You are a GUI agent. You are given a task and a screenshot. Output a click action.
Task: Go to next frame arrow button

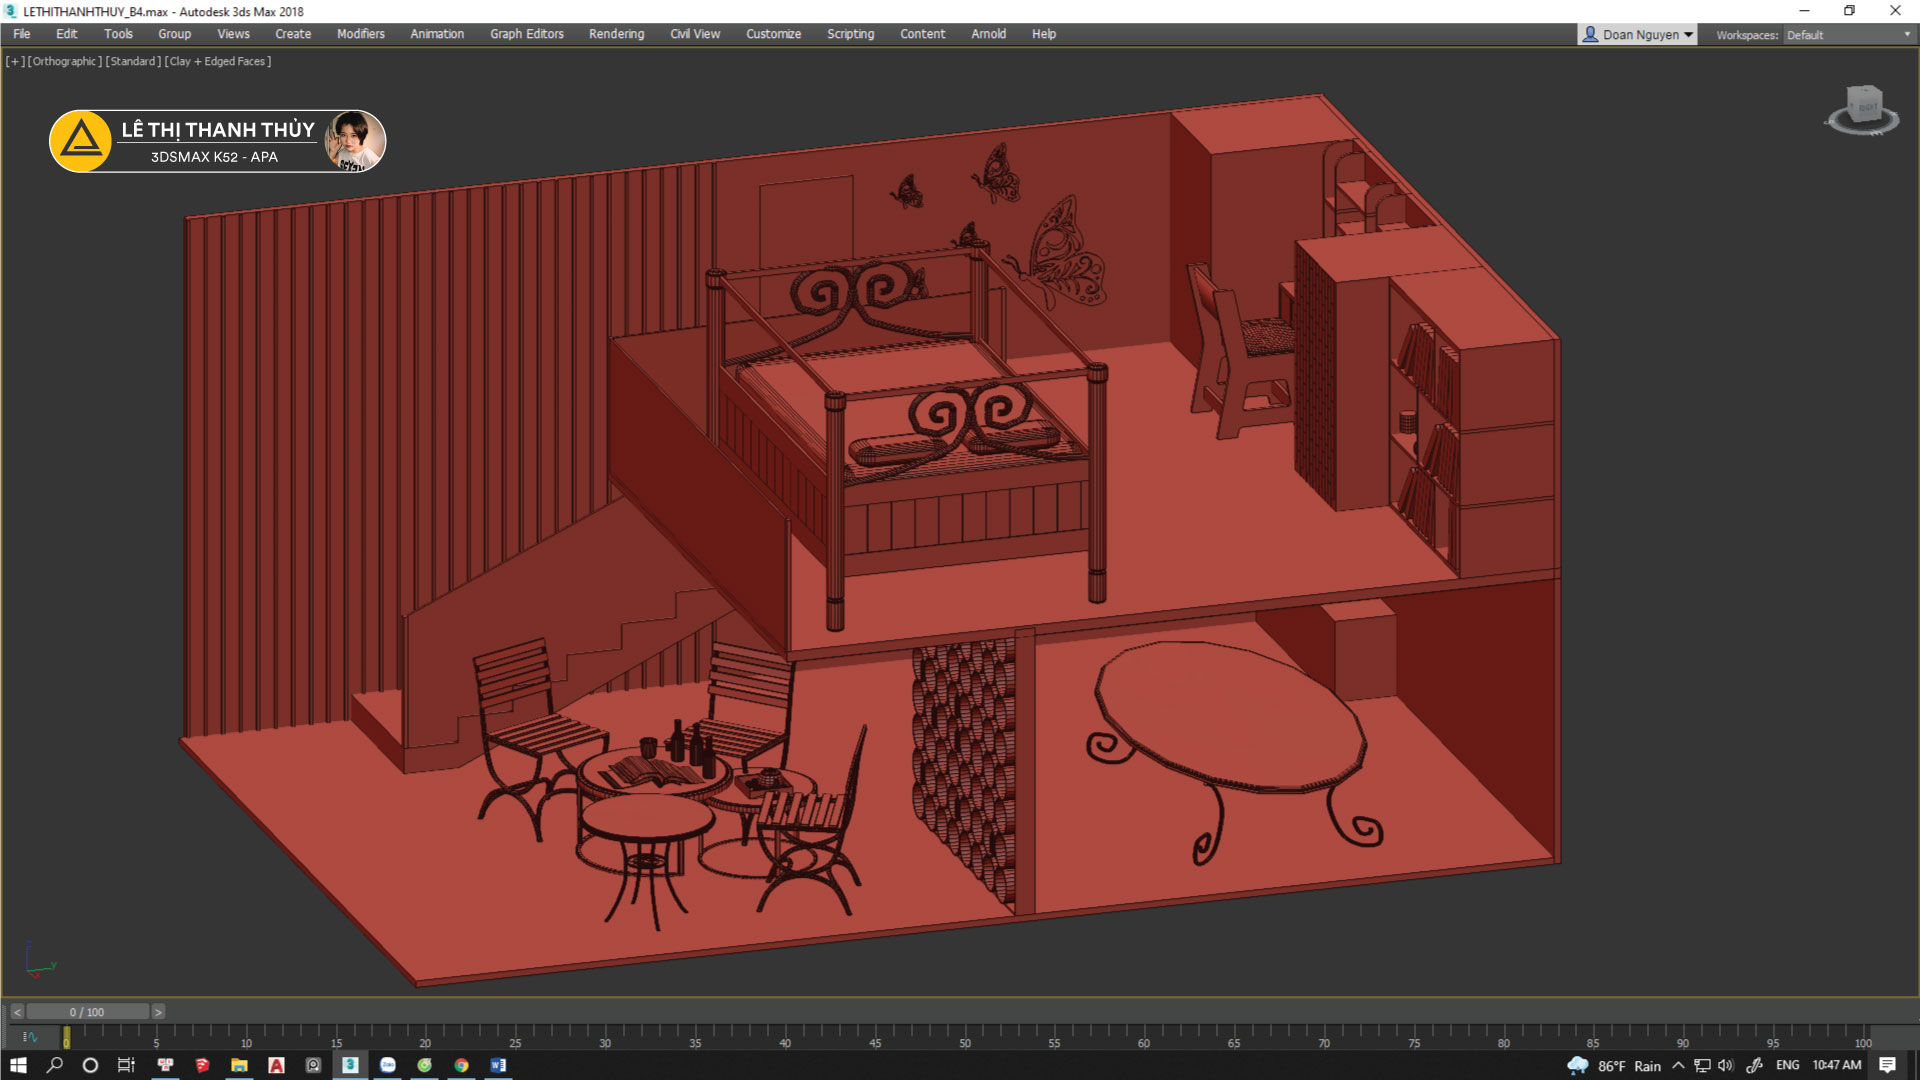point(158,1012)
